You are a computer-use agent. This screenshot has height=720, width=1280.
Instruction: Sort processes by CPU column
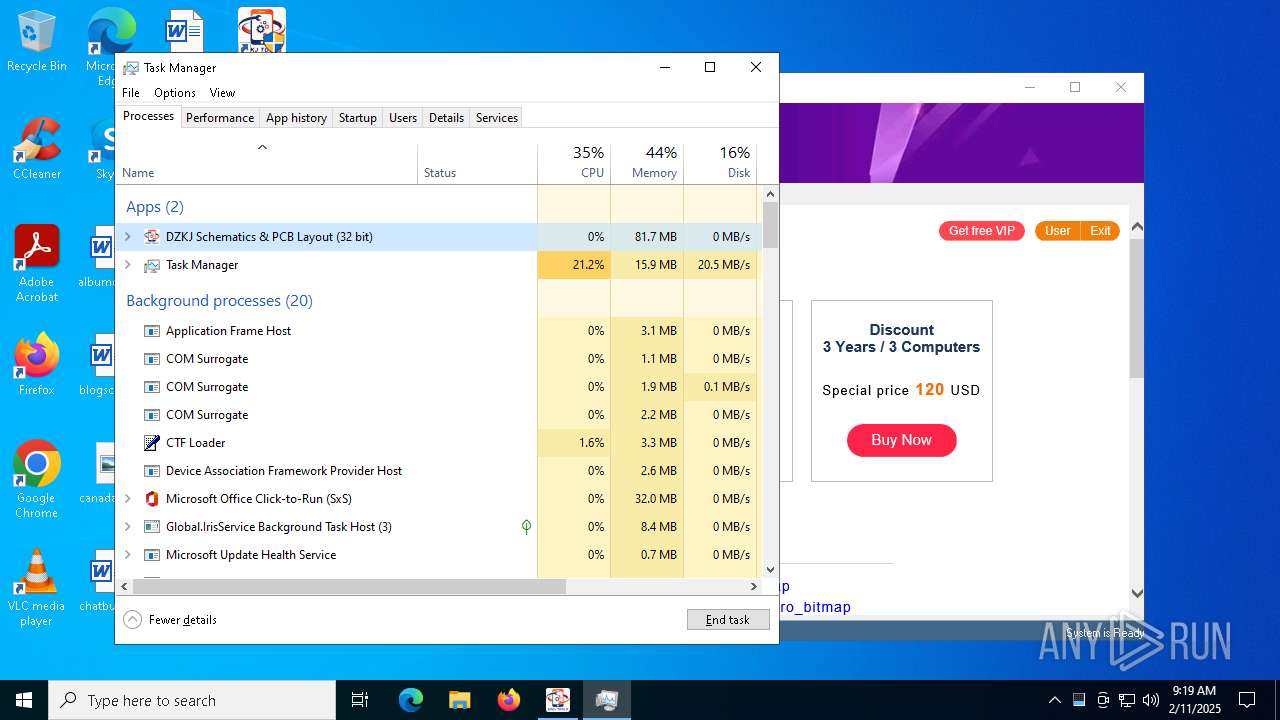pos(574,164)
